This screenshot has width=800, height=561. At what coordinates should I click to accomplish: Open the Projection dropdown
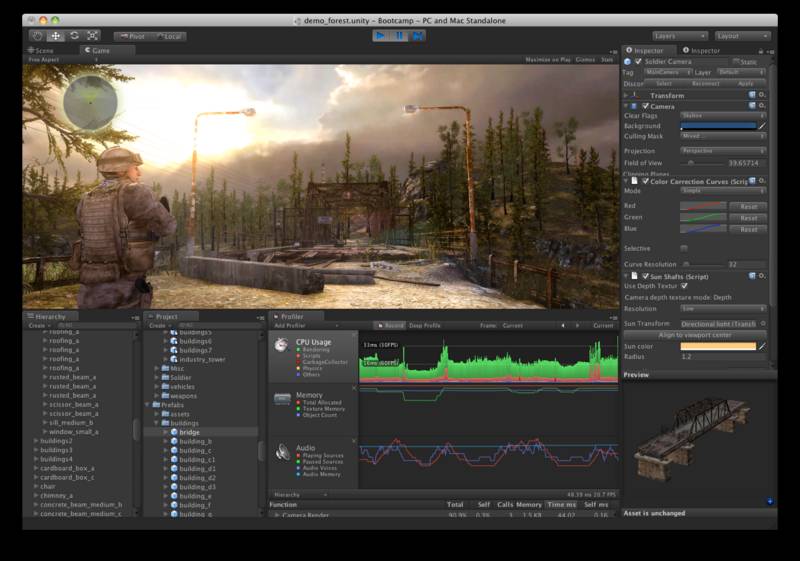click(x=723, y=151)
